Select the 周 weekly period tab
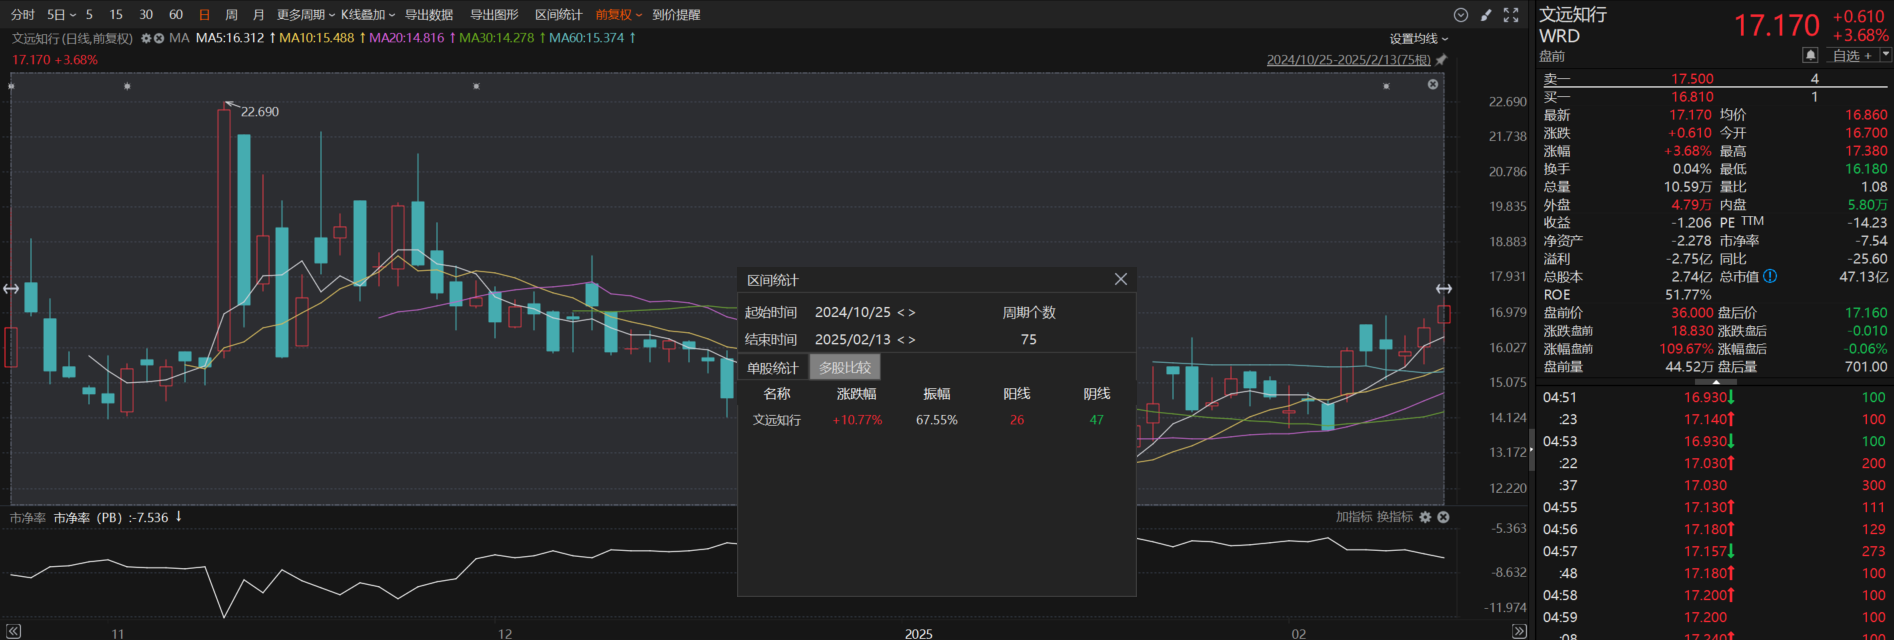Image resolution: width=1894 pixels, height=640 pixels. [232, 15]
